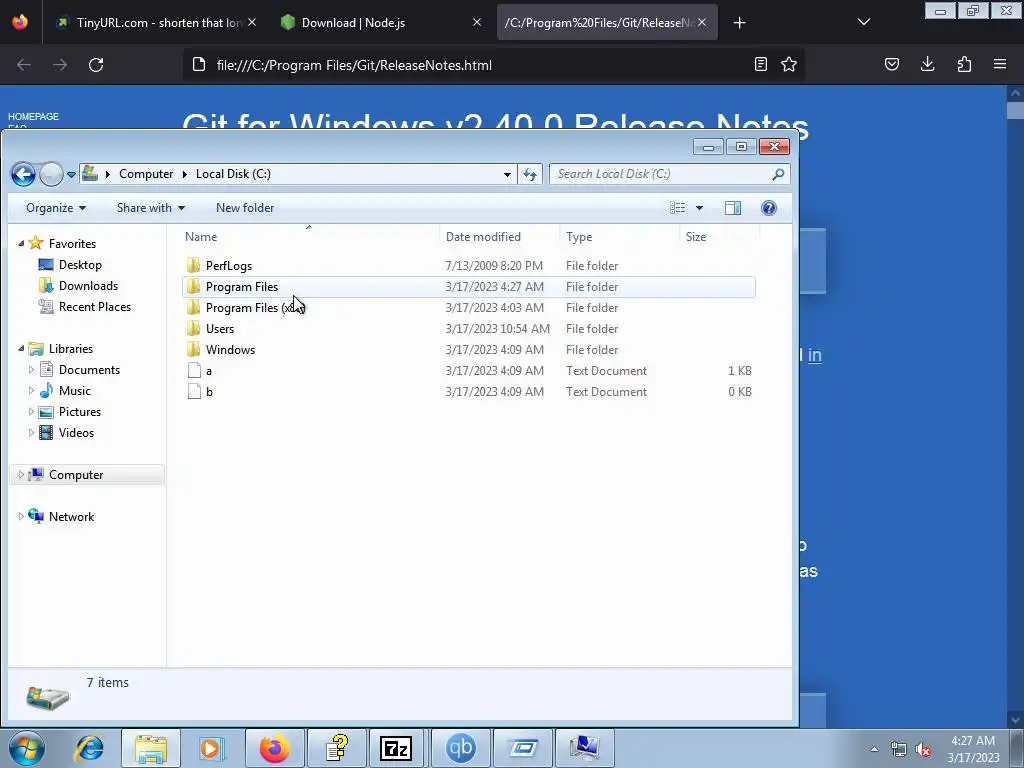
Task: Open Desktop in Favorites
Action: point(80,264)
